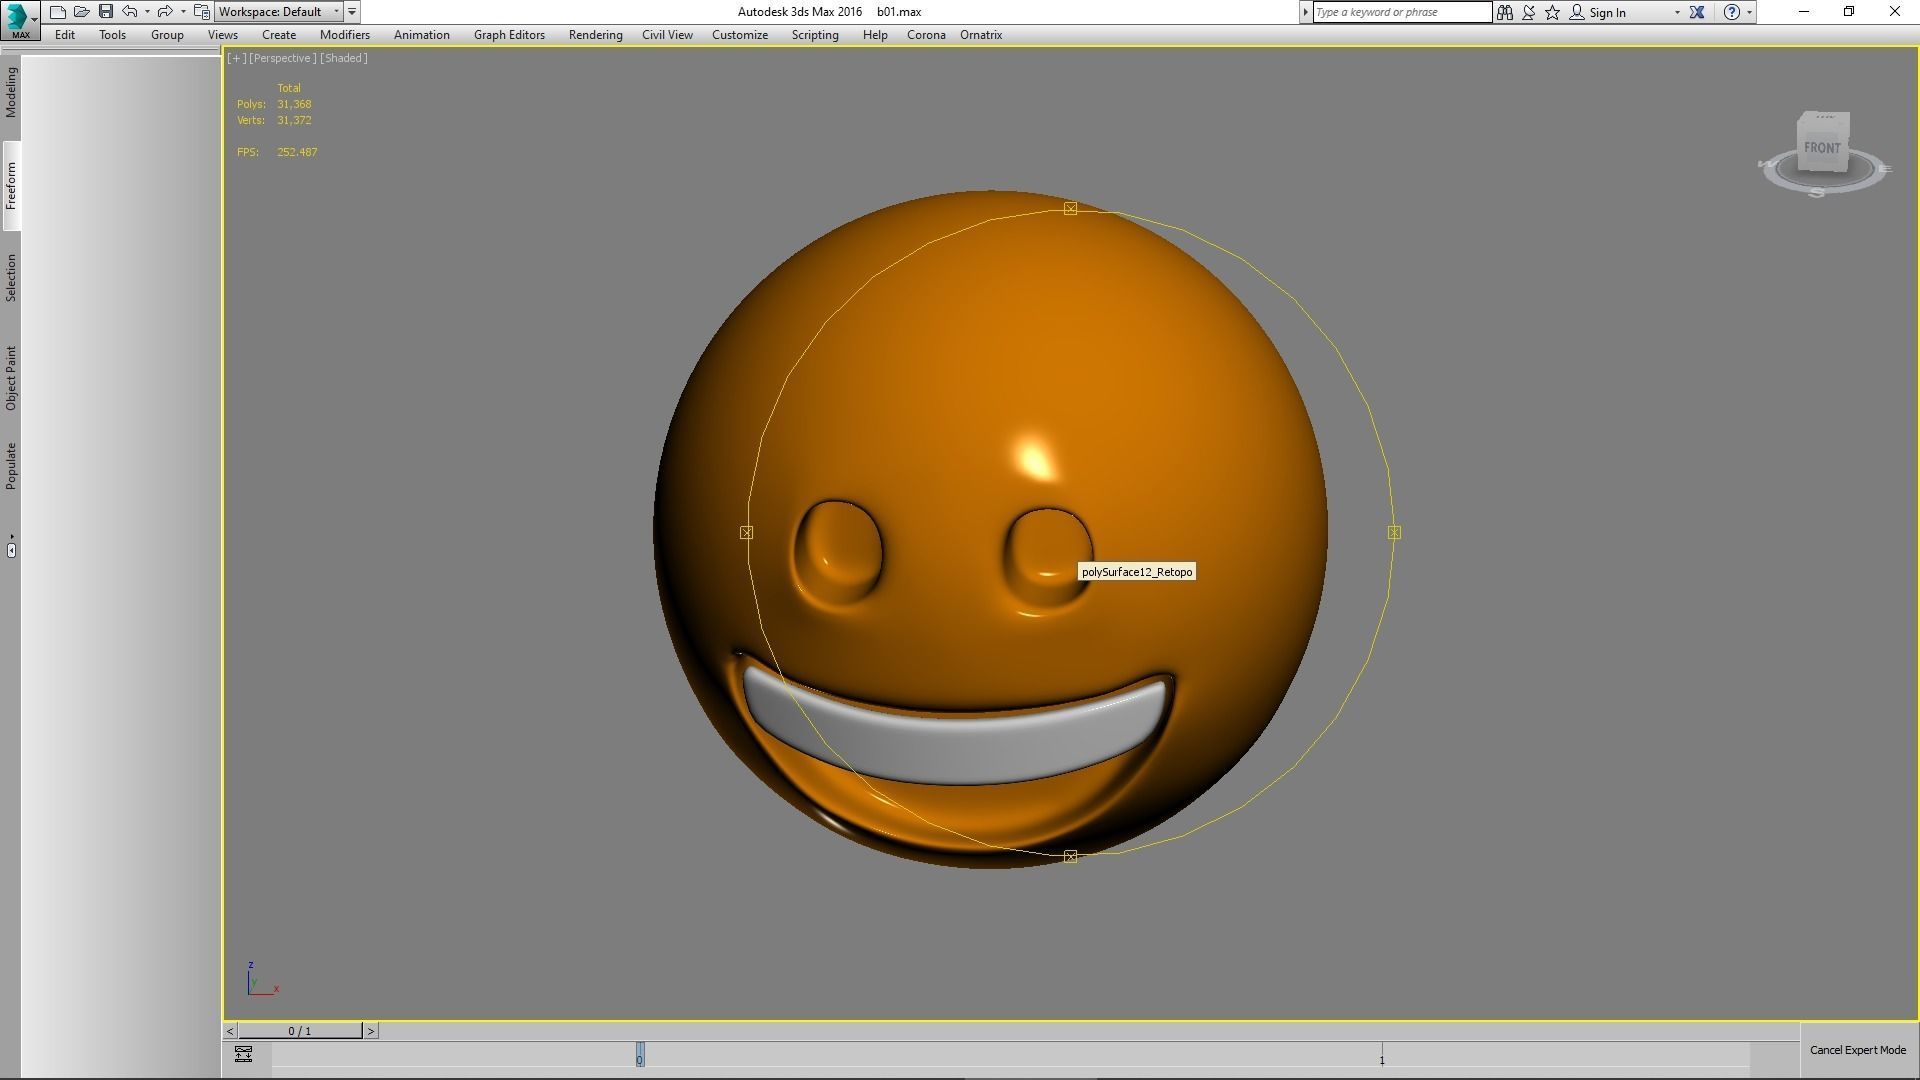
Task: Open the Communication Center satellite icon
Action: click(1528, 12)
